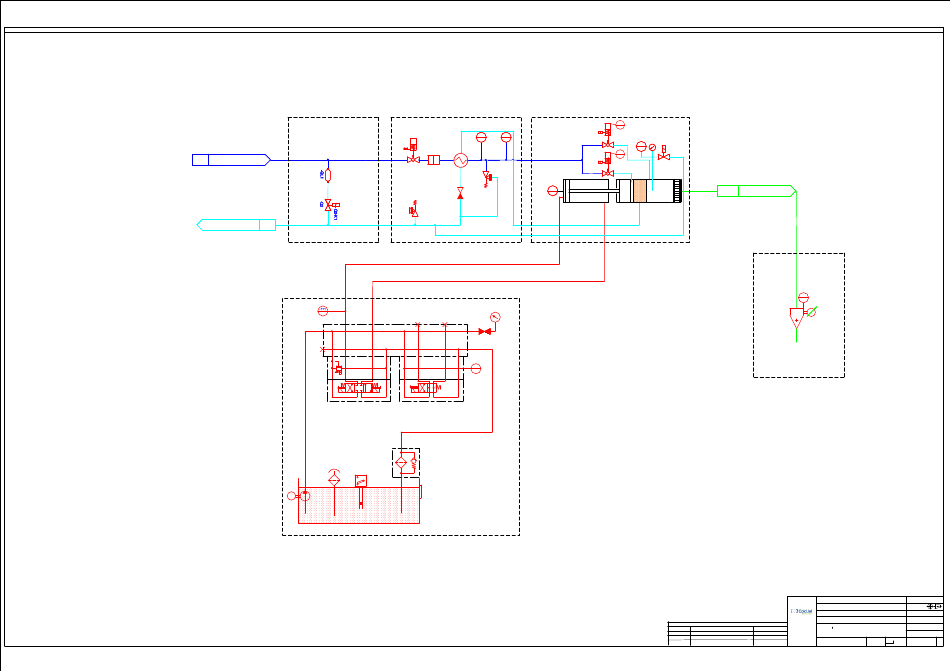
Task: Click the red valve on cyan line near cylinder outlet
Action: [664, 154]
